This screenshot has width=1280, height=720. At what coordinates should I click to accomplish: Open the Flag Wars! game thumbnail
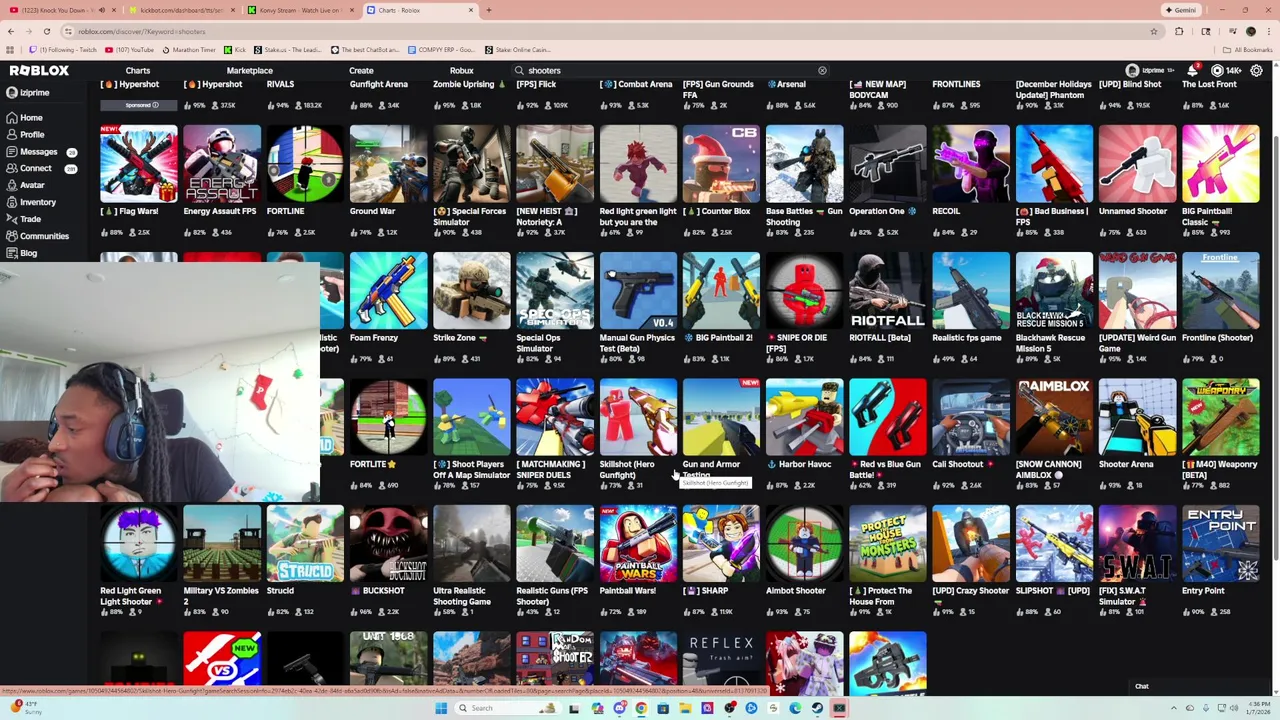pyautogui.click(x=138, y=164)
